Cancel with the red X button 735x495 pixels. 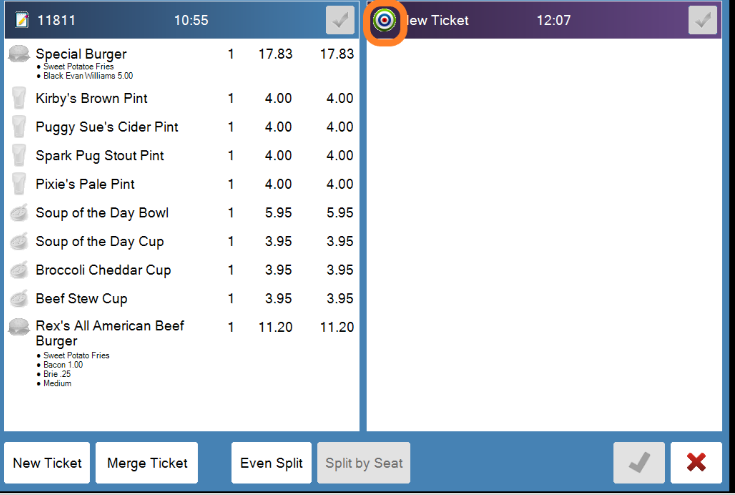[696, 463]
